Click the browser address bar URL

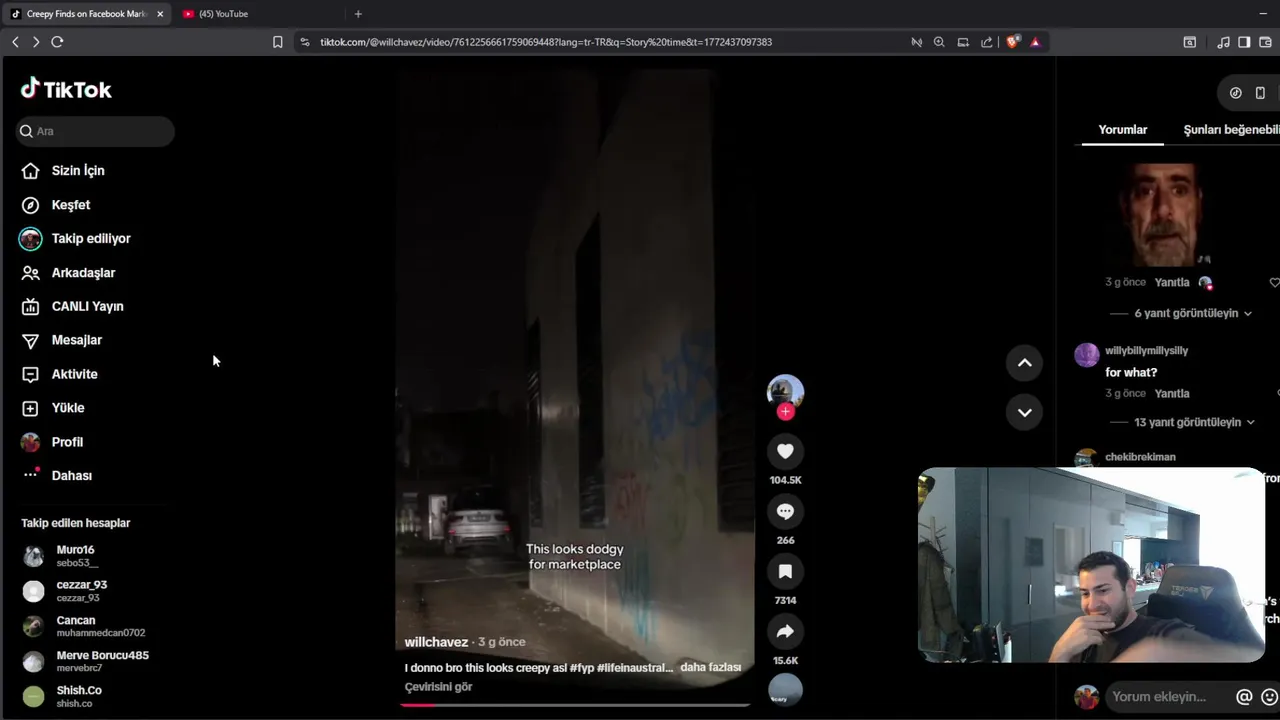546,42
